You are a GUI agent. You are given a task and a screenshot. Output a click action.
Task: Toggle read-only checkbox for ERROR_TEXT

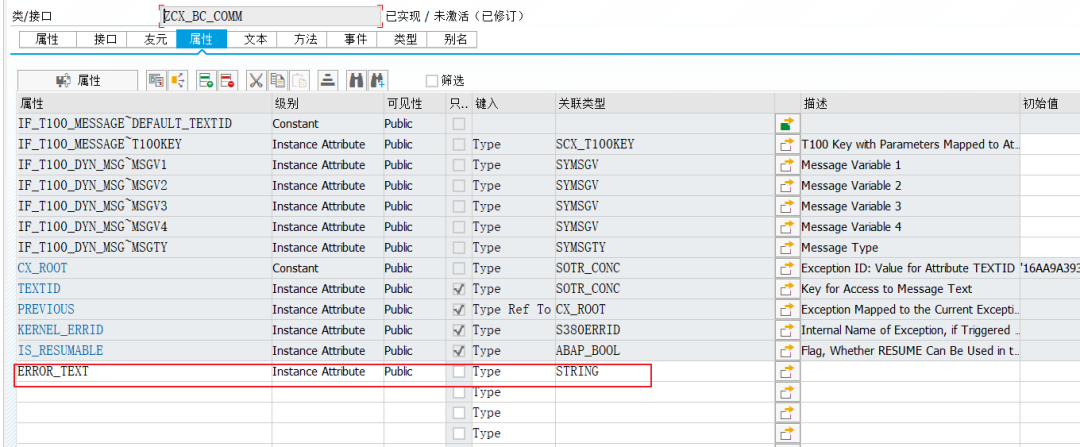pos(459,372)
